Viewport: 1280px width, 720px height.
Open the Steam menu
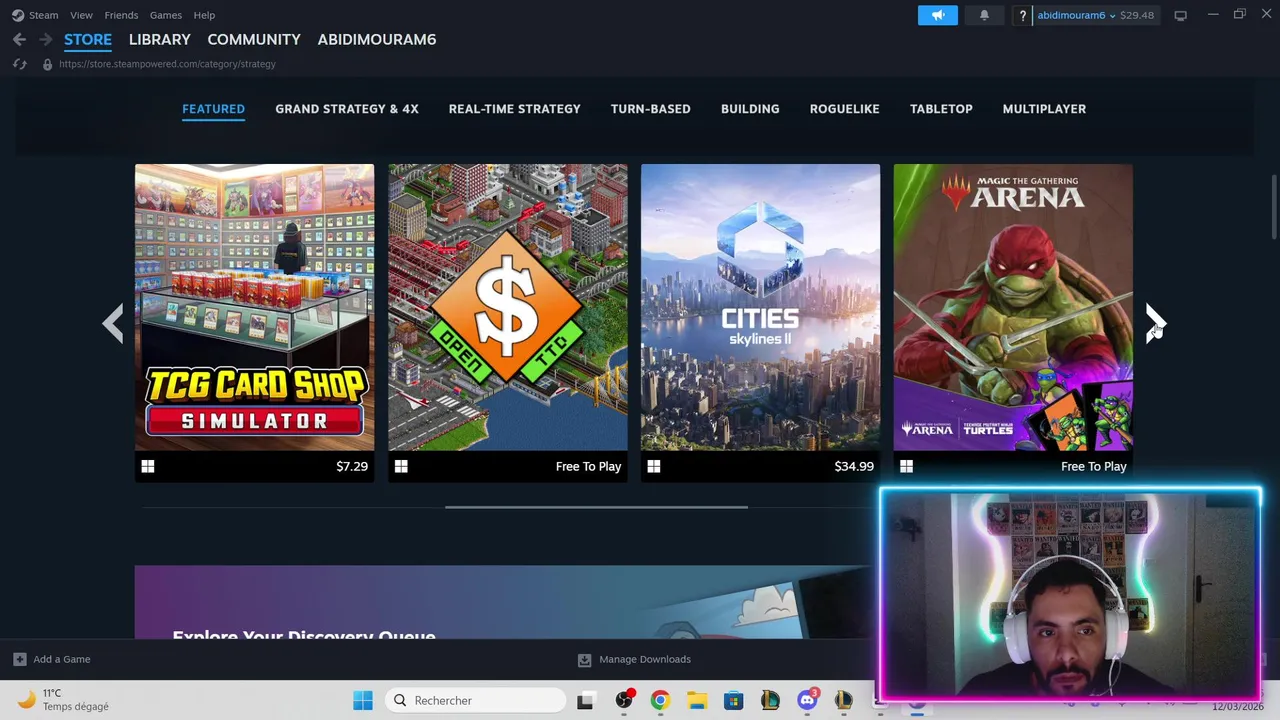(44, 15)
